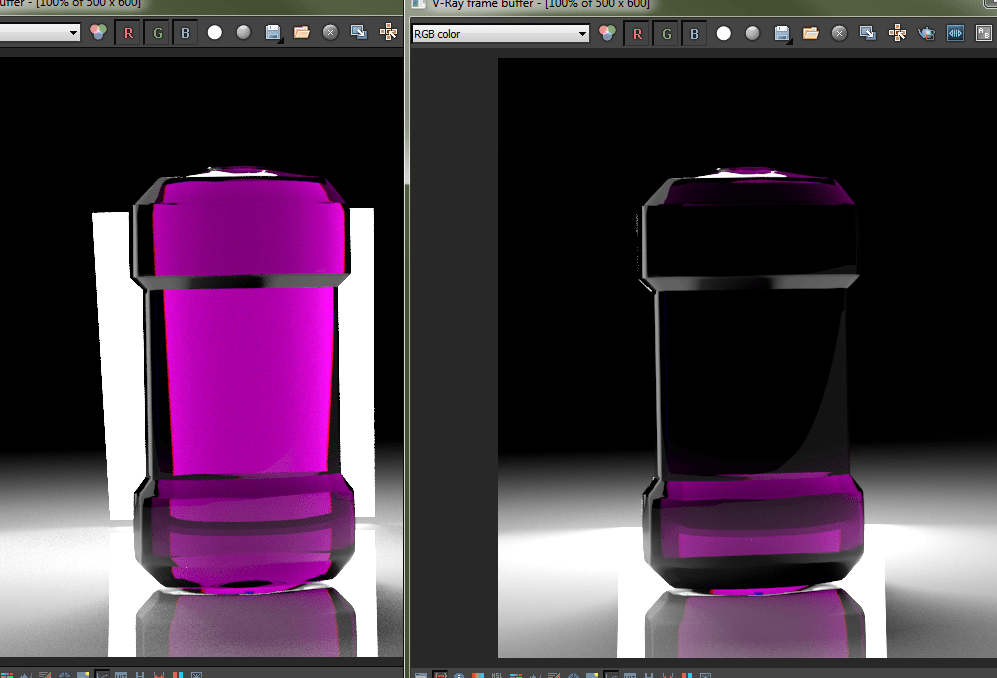Open the RGB color channel dropdown in right frame buffer

pyautogui.click(x=500, y=34)
